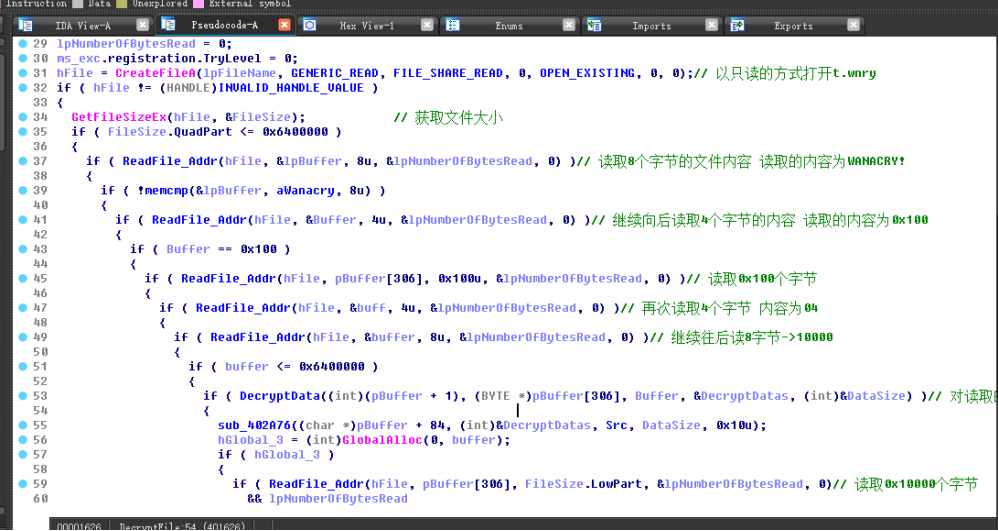
Task: Open the Imports tab
Action: [x=652, y=25]
